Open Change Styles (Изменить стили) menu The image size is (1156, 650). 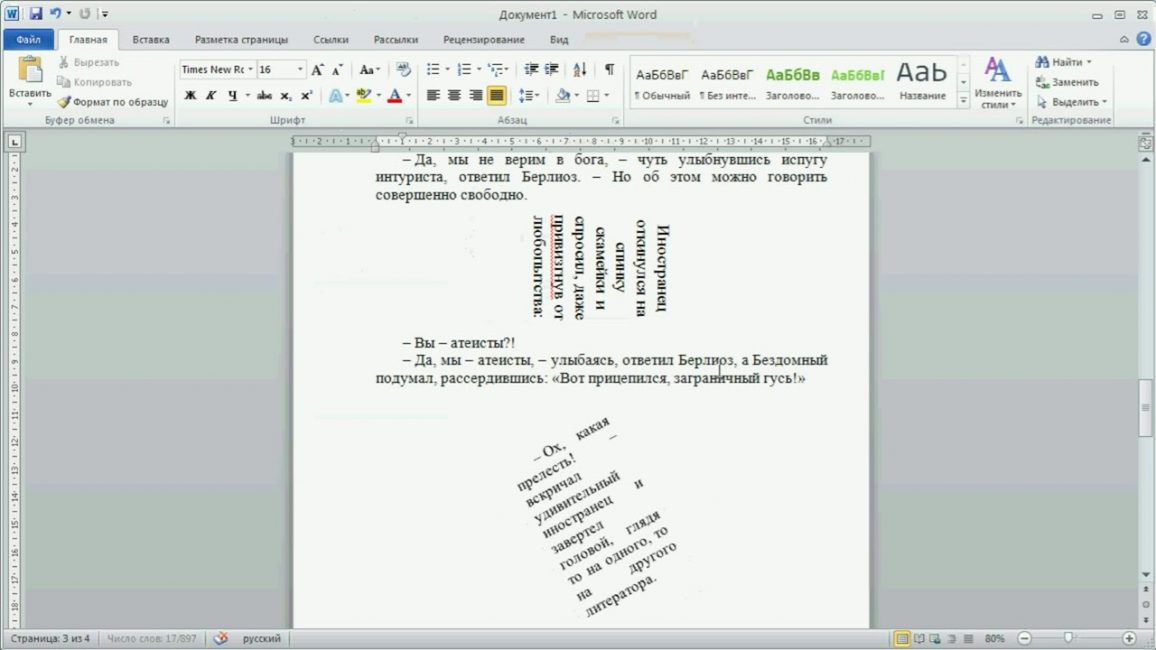pyautogui.click(x=997, y=83)
